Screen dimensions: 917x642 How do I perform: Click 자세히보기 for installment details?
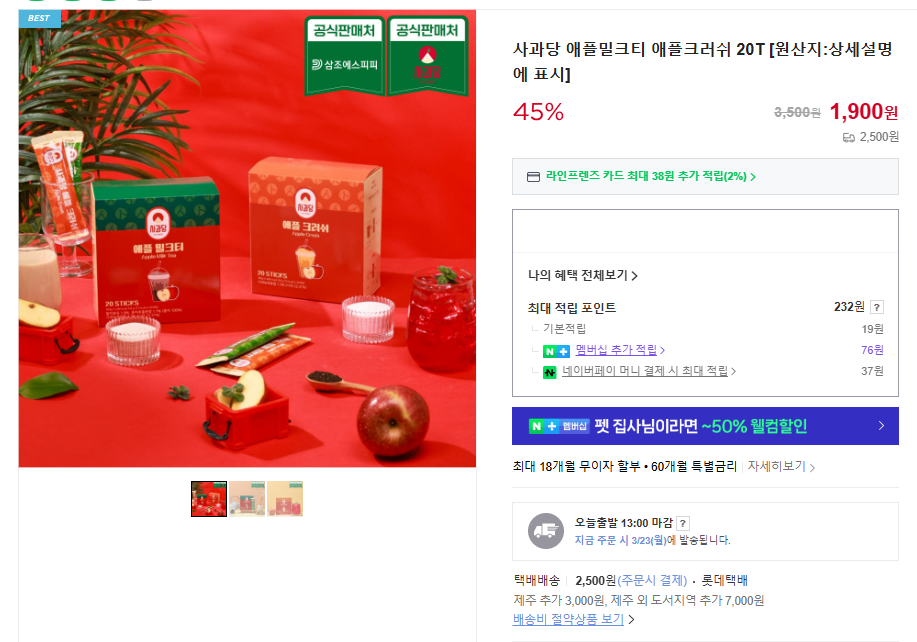point(781,466)
